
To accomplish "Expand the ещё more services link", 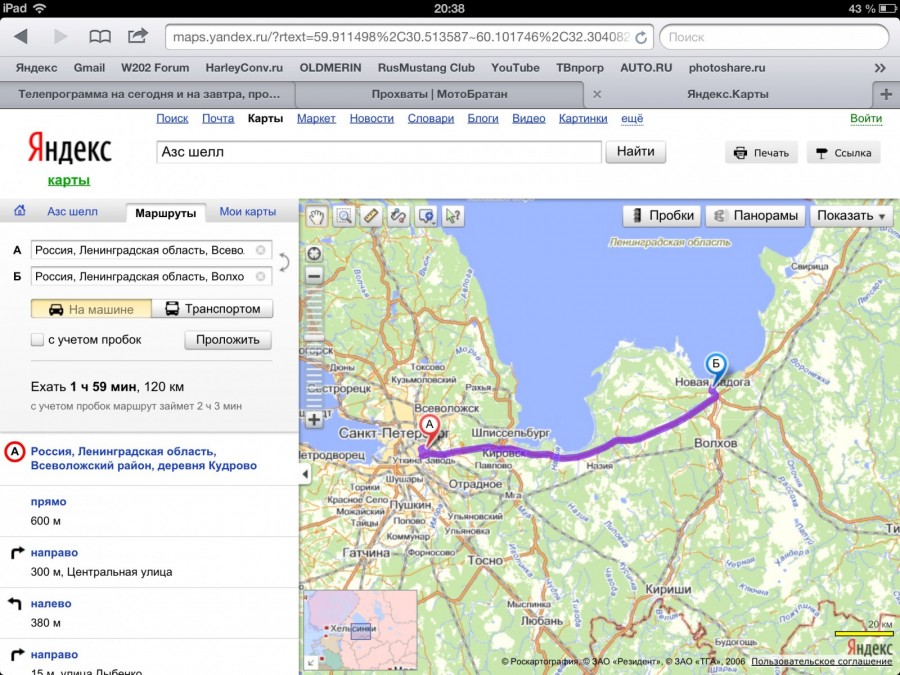I will 632,118.
